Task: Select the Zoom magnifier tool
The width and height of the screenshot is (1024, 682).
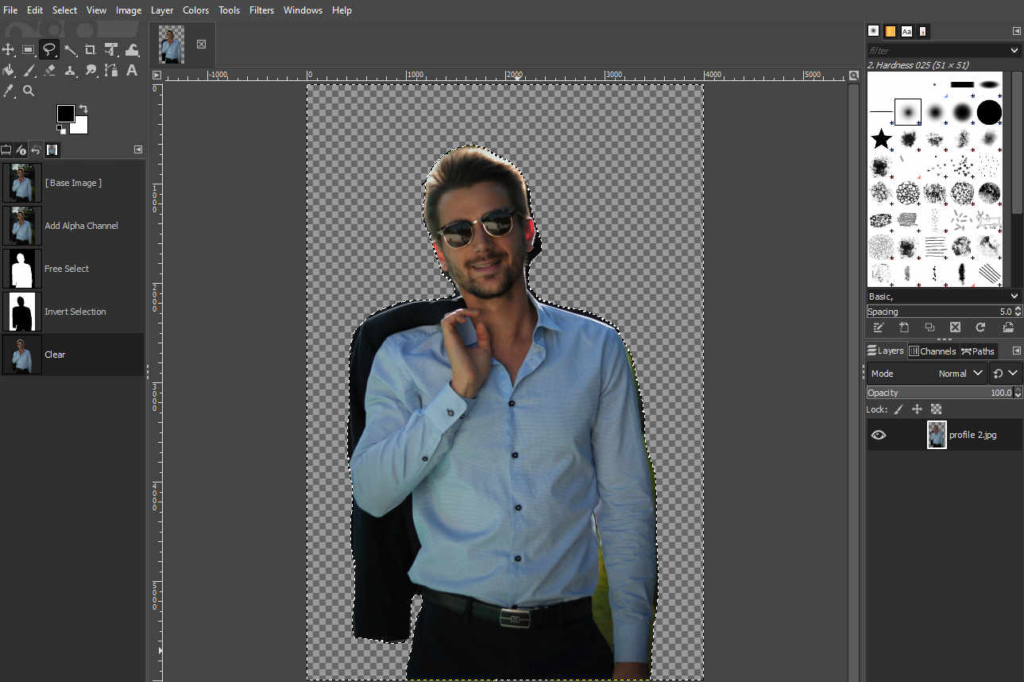Action: point(29,91)
